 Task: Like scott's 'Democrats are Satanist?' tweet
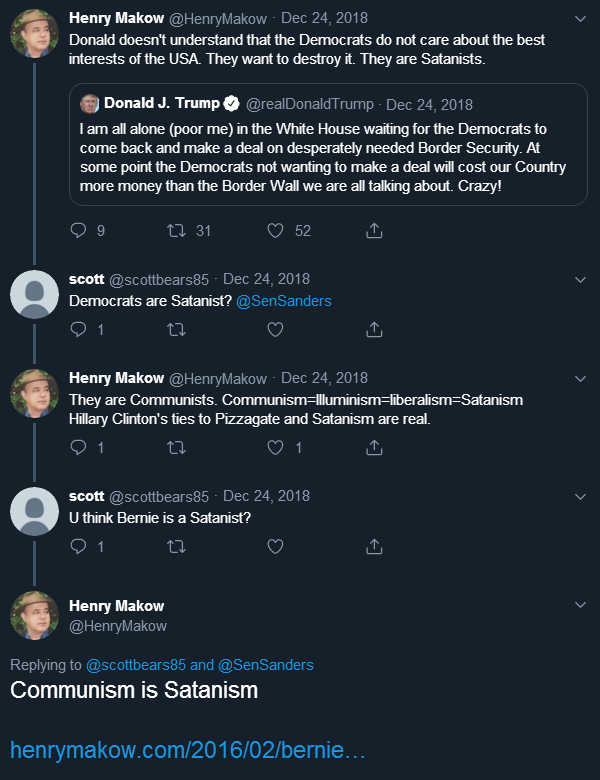[276, 329]
